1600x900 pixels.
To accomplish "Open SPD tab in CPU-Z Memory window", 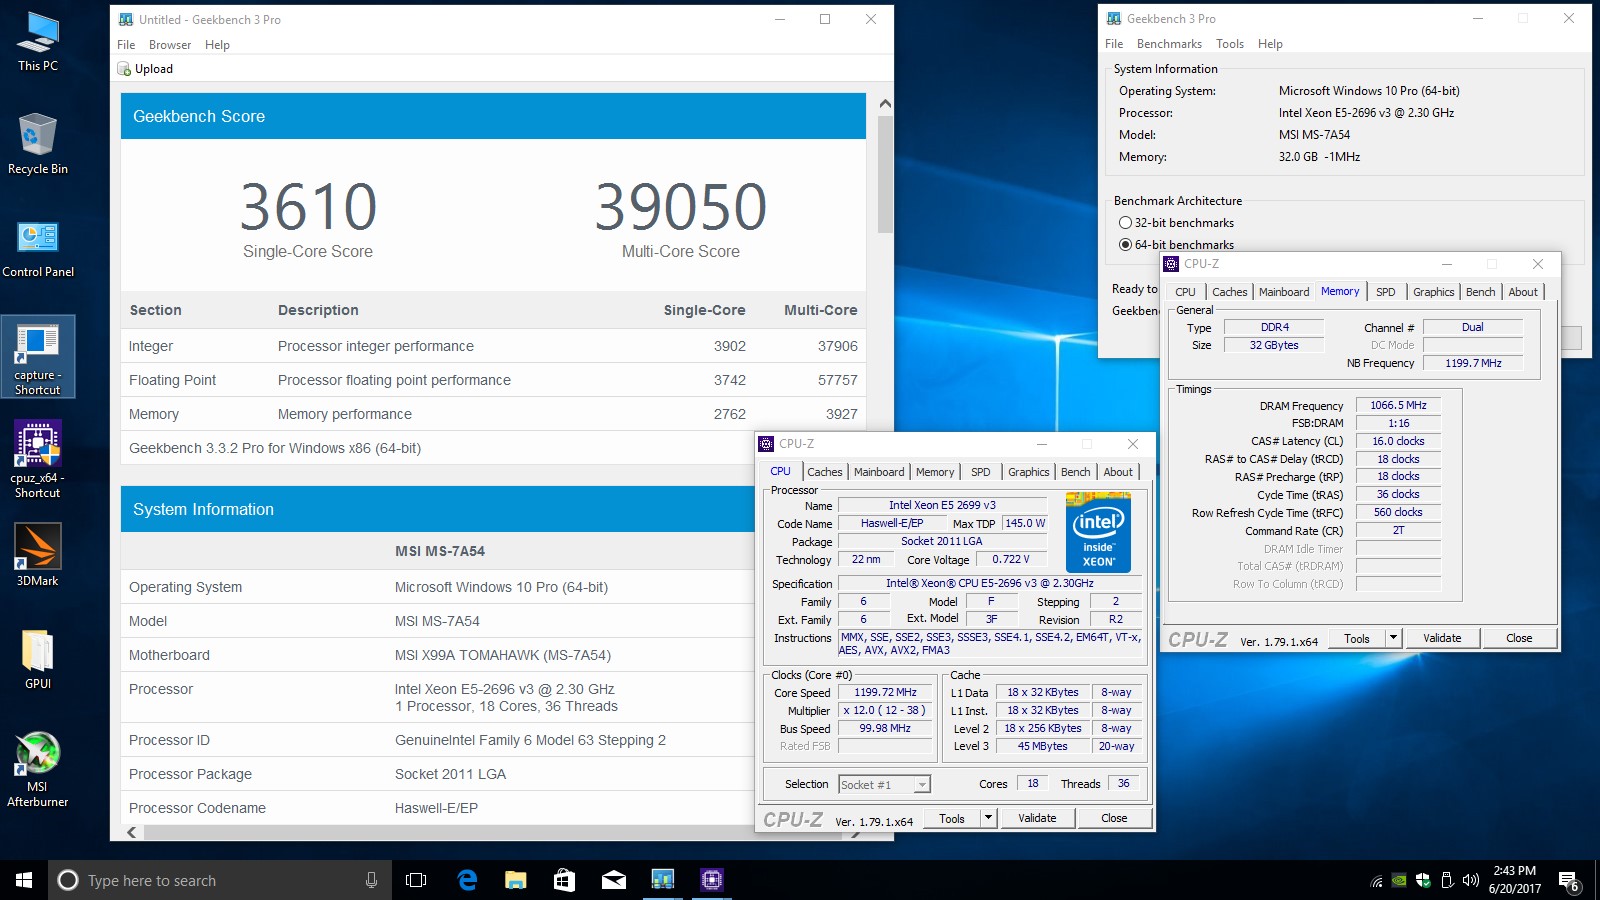I will coord(1385,292).
